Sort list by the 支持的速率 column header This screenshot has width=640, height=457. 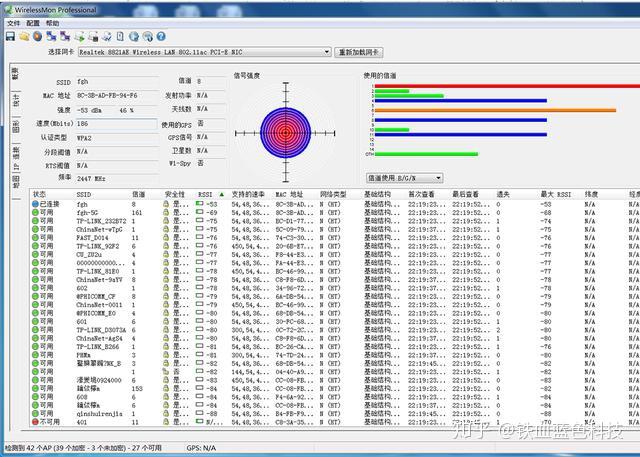point(248,195)
